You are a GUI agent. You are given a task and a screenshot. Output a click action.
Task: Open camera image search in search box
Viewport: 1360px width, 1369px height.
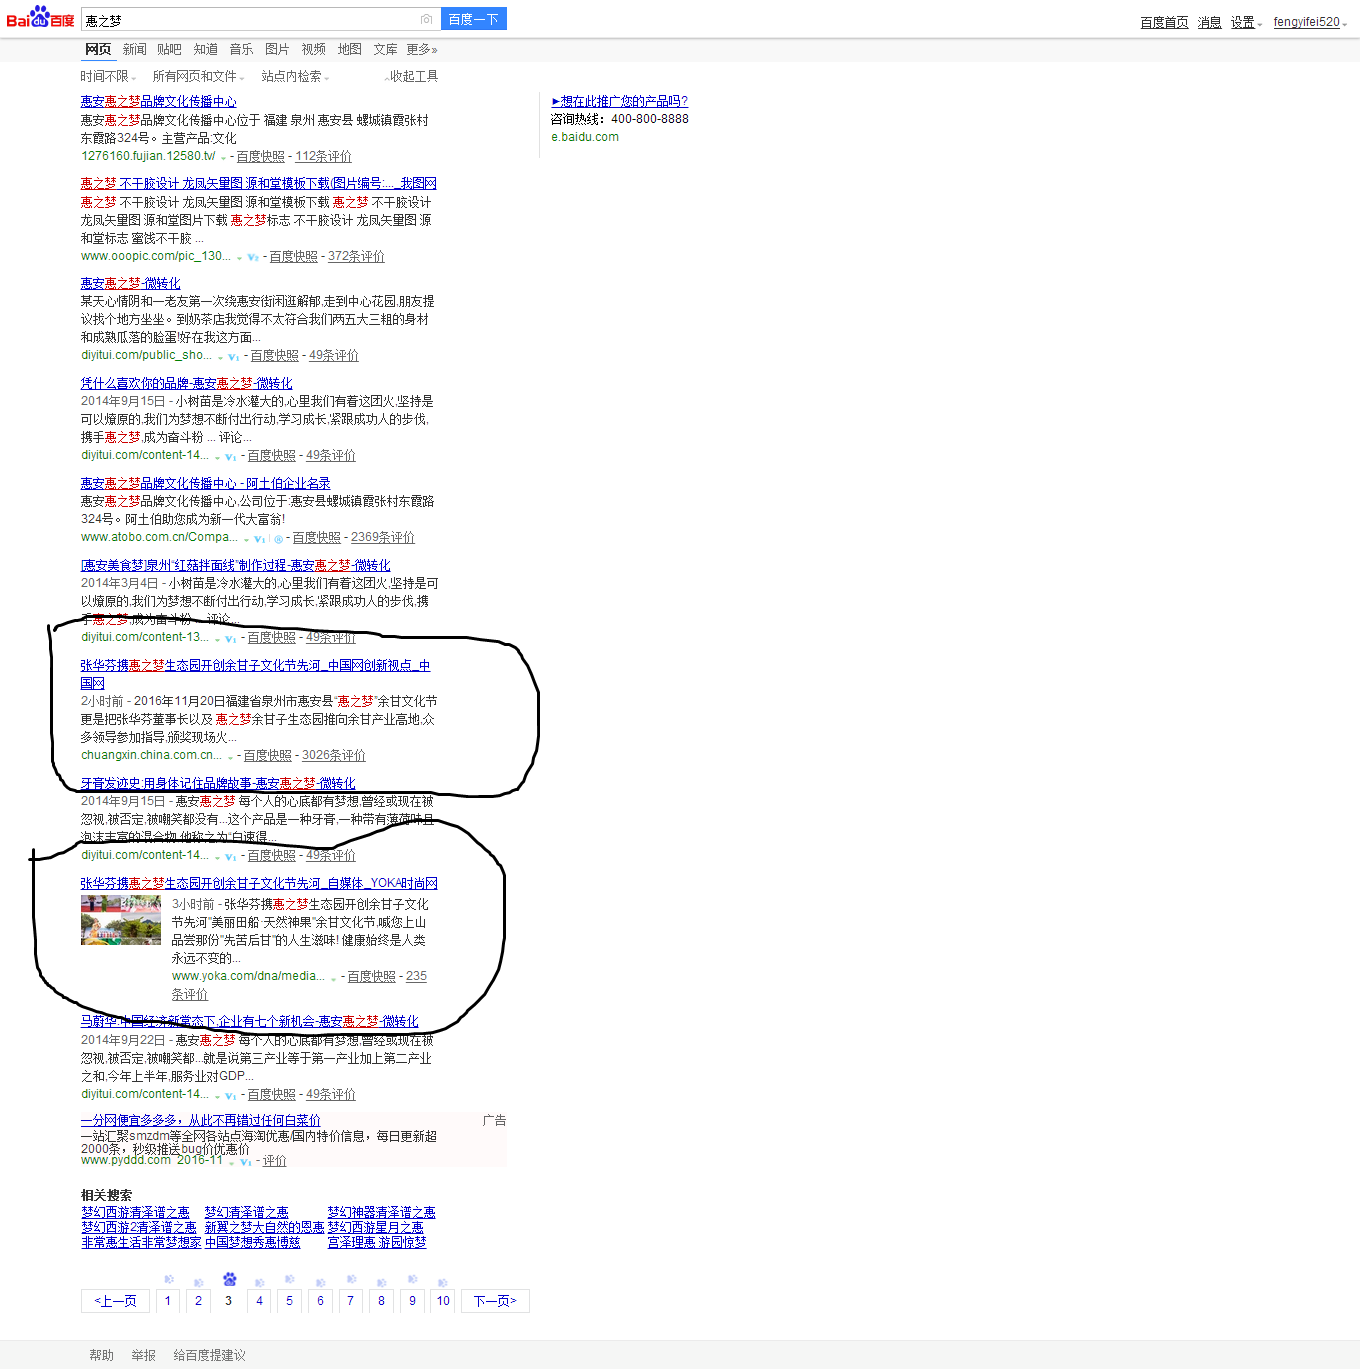point(427,19)
